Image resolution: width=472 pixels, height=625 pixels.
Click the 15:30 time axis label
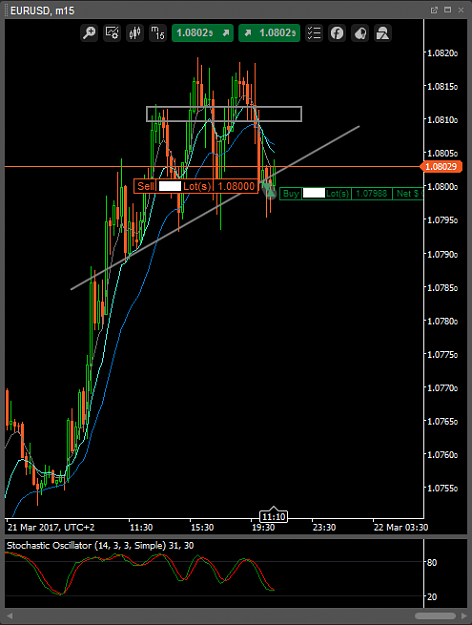tap(202, 528)
